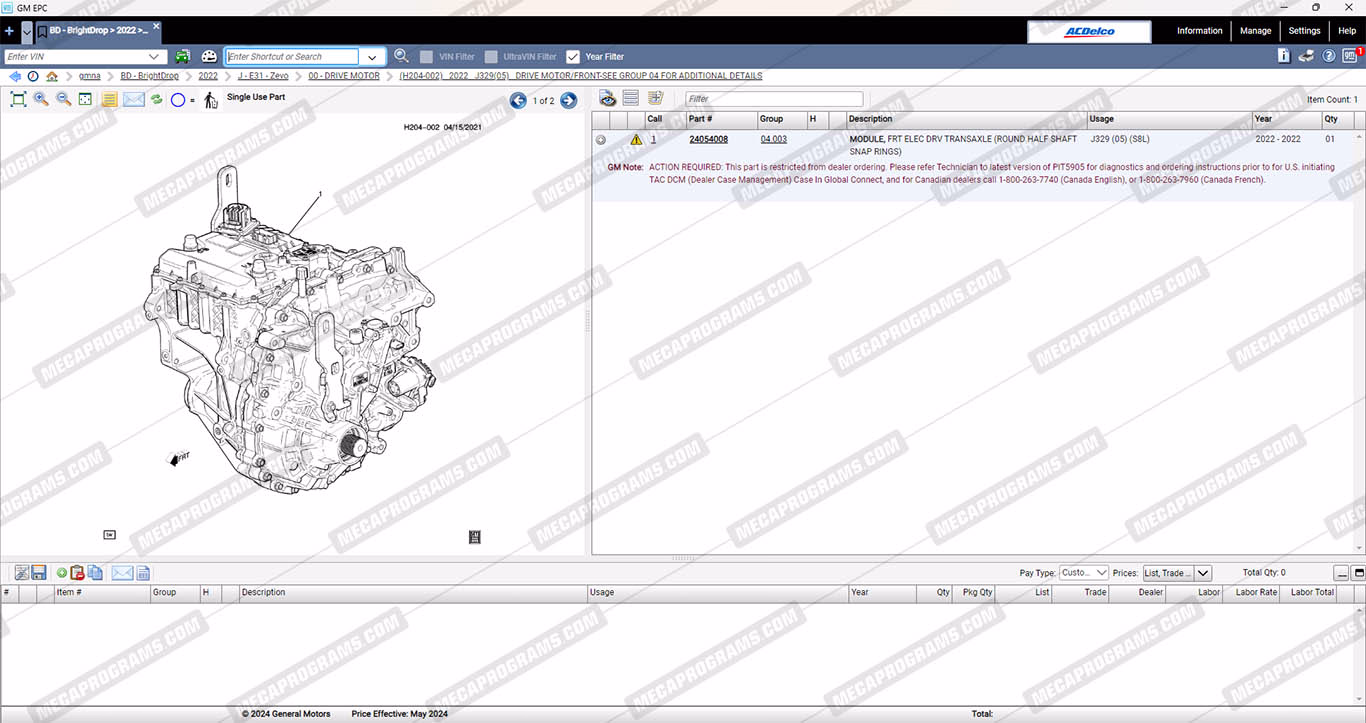Click the 00 - DRIVE MOTOR breadcrumb link
The width and height of the screenshot is (1366, 723).
pyautogui.click(x=343, y=76)
